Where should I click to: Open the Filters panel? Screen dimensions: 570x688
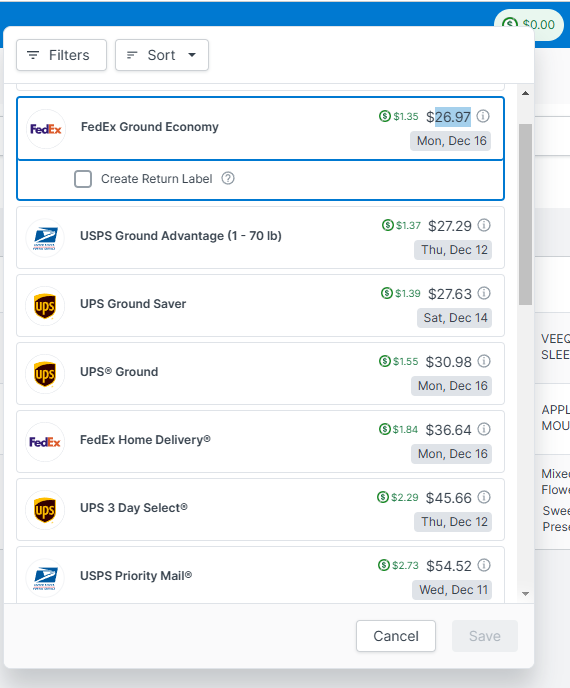coord(61,55)
